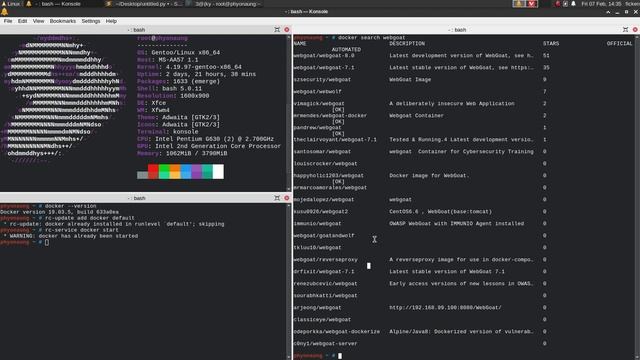Click the docker search webgoat command
Viewport: 640px width, 360px height.
click(x=371, y=38)
